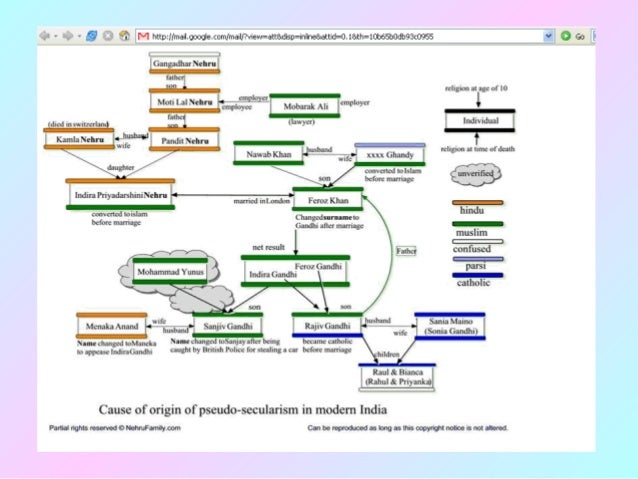Click the Go button label
The width and height of the screenshot is (638, 479).
pyautogui.click(x=580, y=37)
